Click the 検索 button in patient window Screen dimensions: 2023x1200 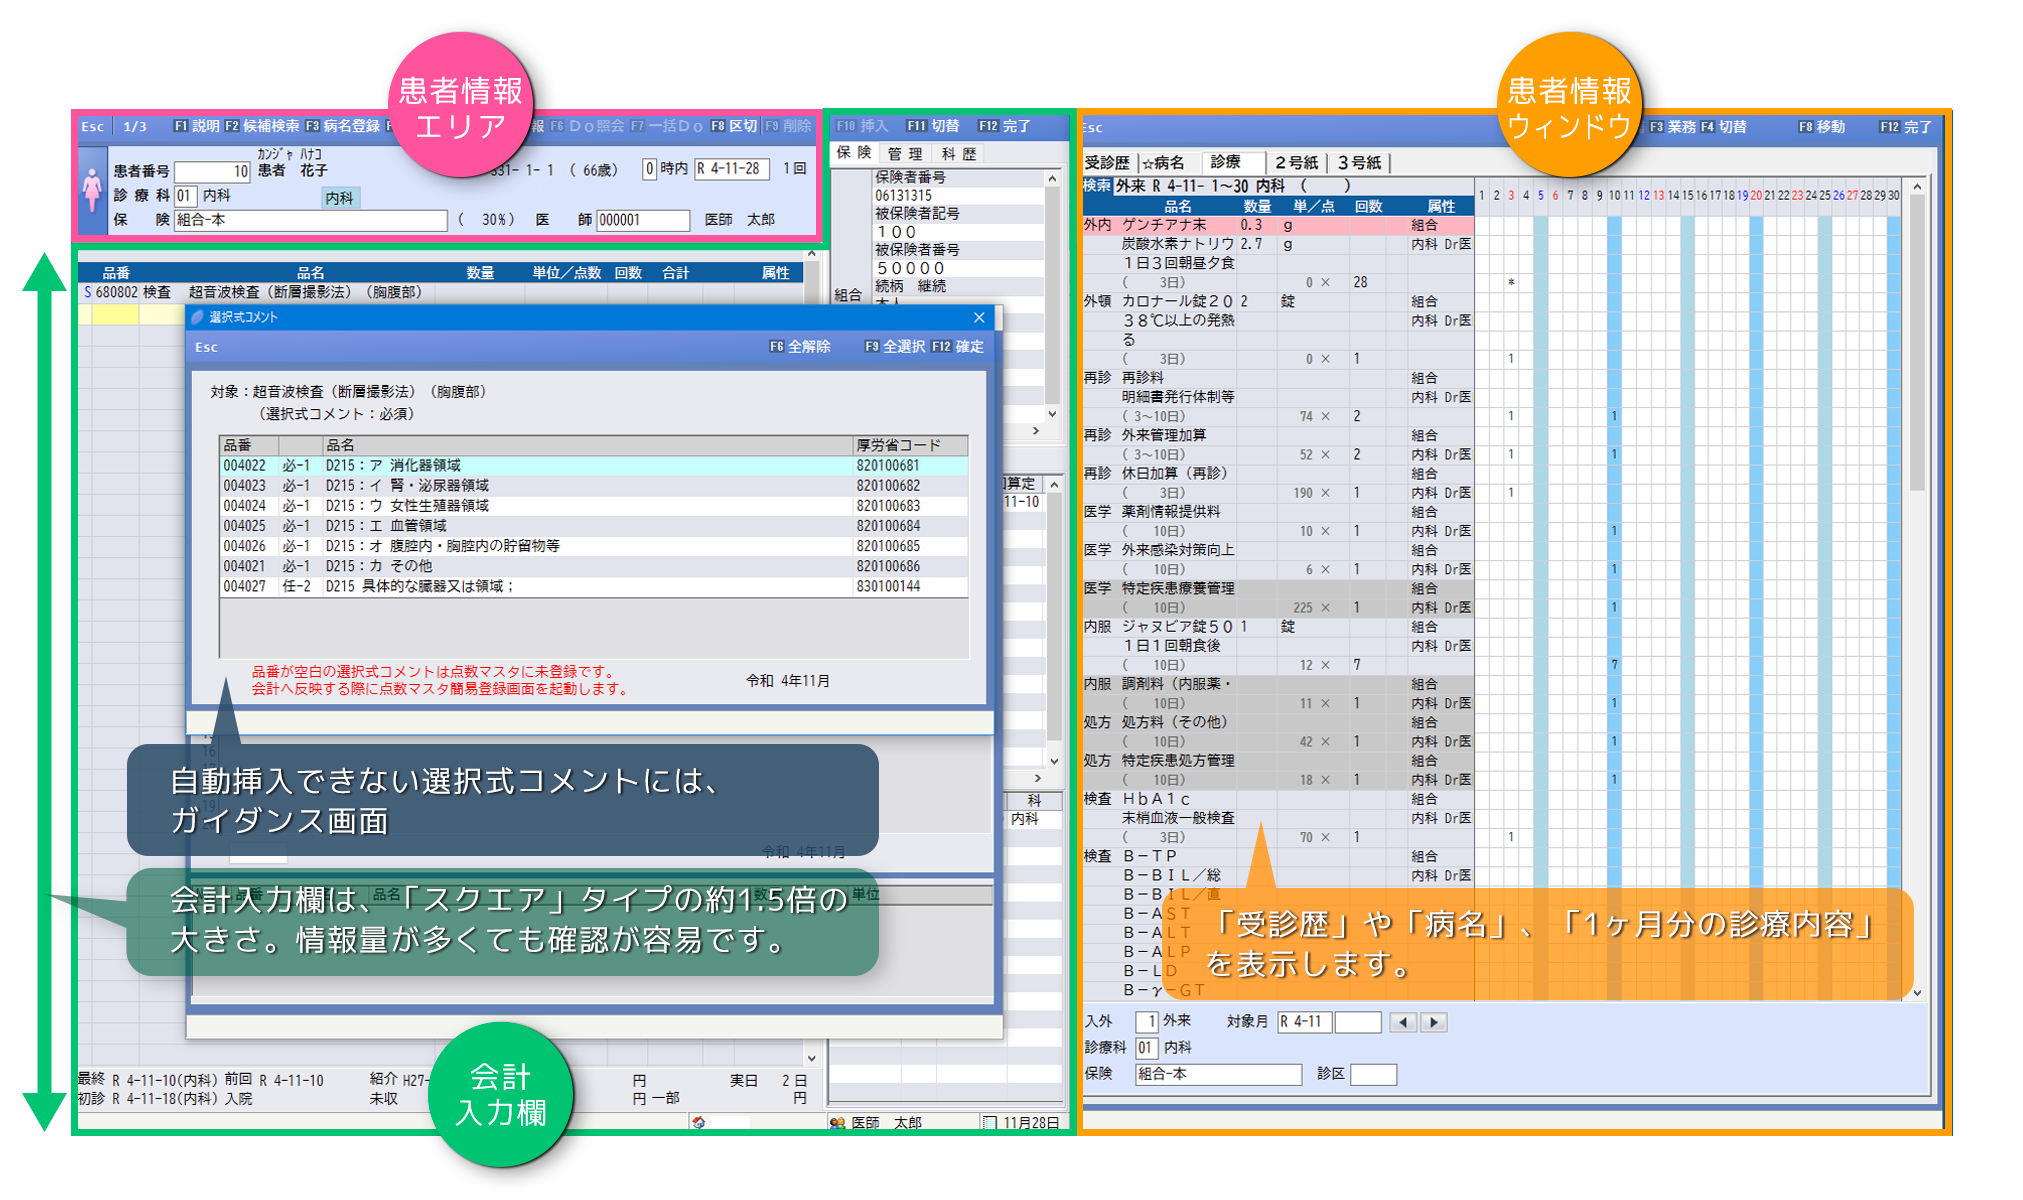pyautogui.click(x=1097, y=185)
